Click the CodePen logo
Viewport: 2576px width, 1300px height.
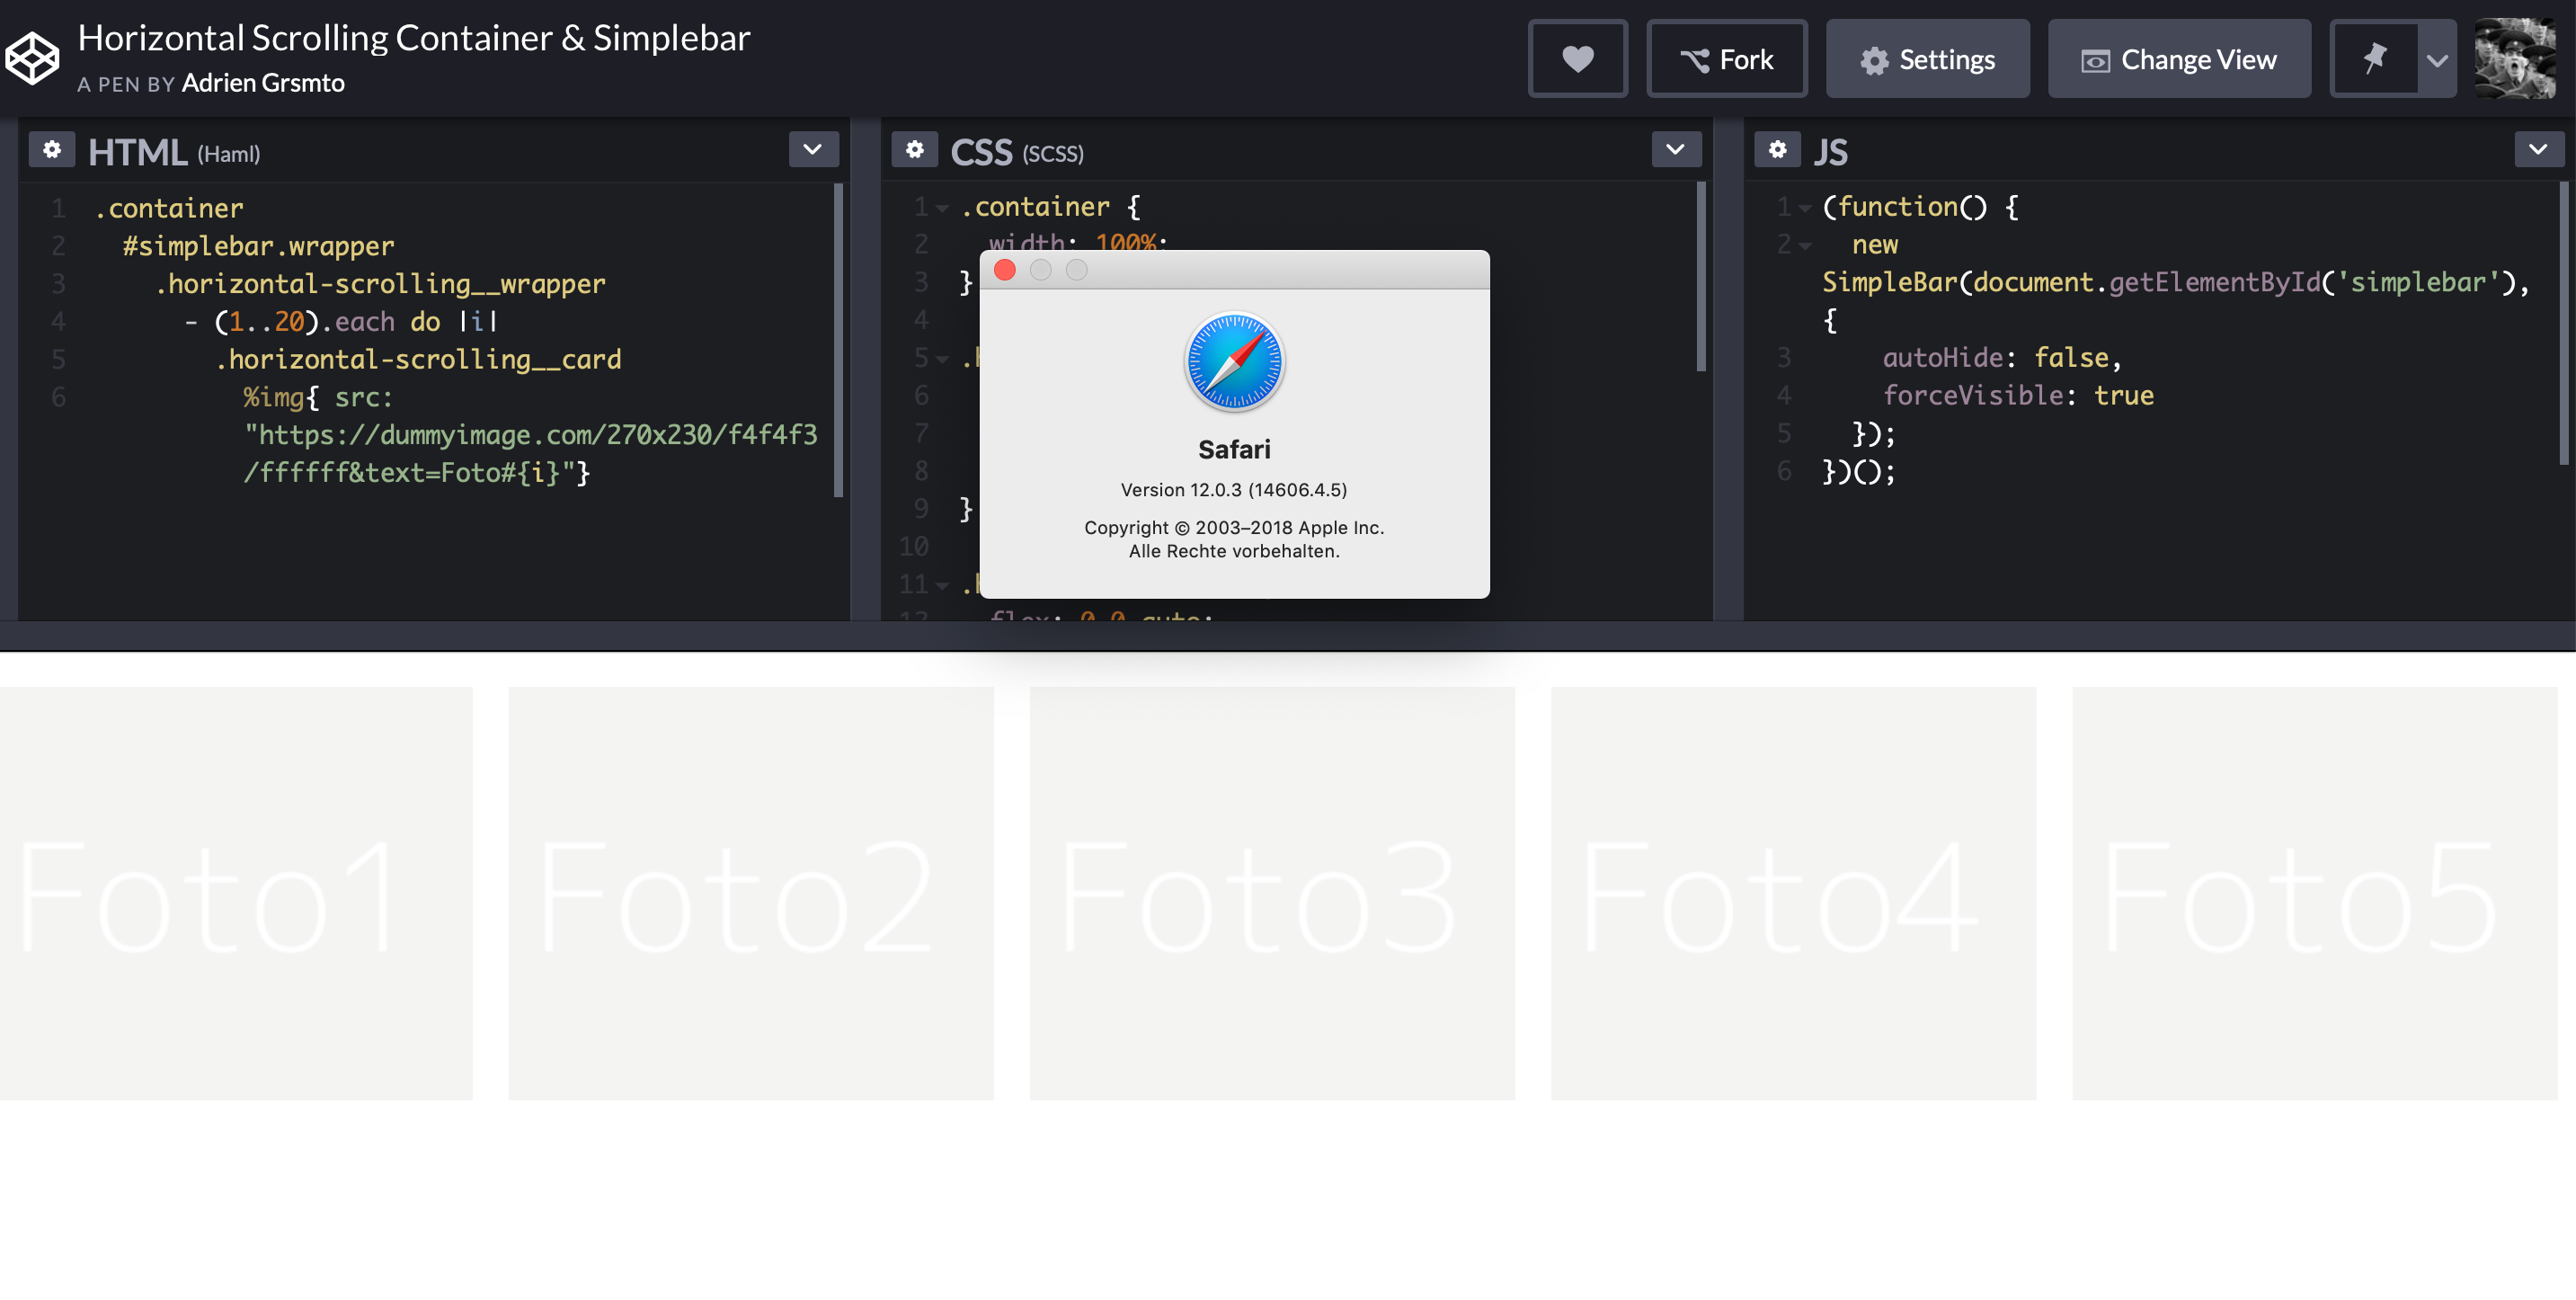pos(31,58)
